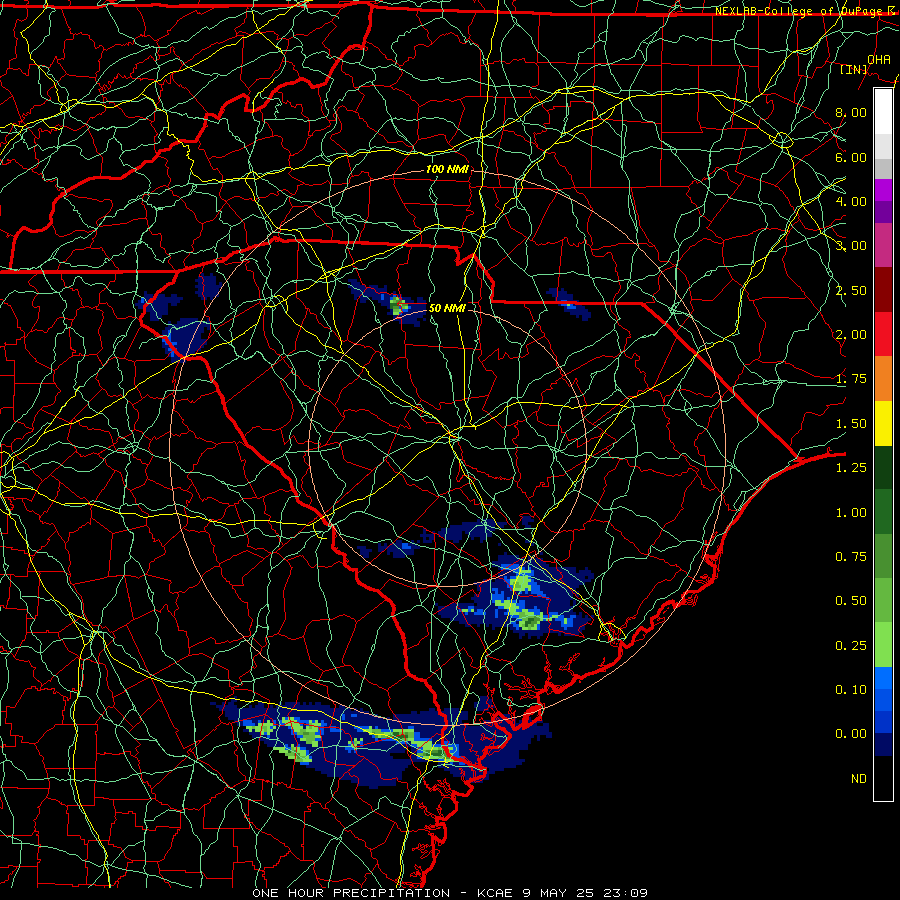Select the bright red 2.00 legend swatch

click(x=883, y=334)
